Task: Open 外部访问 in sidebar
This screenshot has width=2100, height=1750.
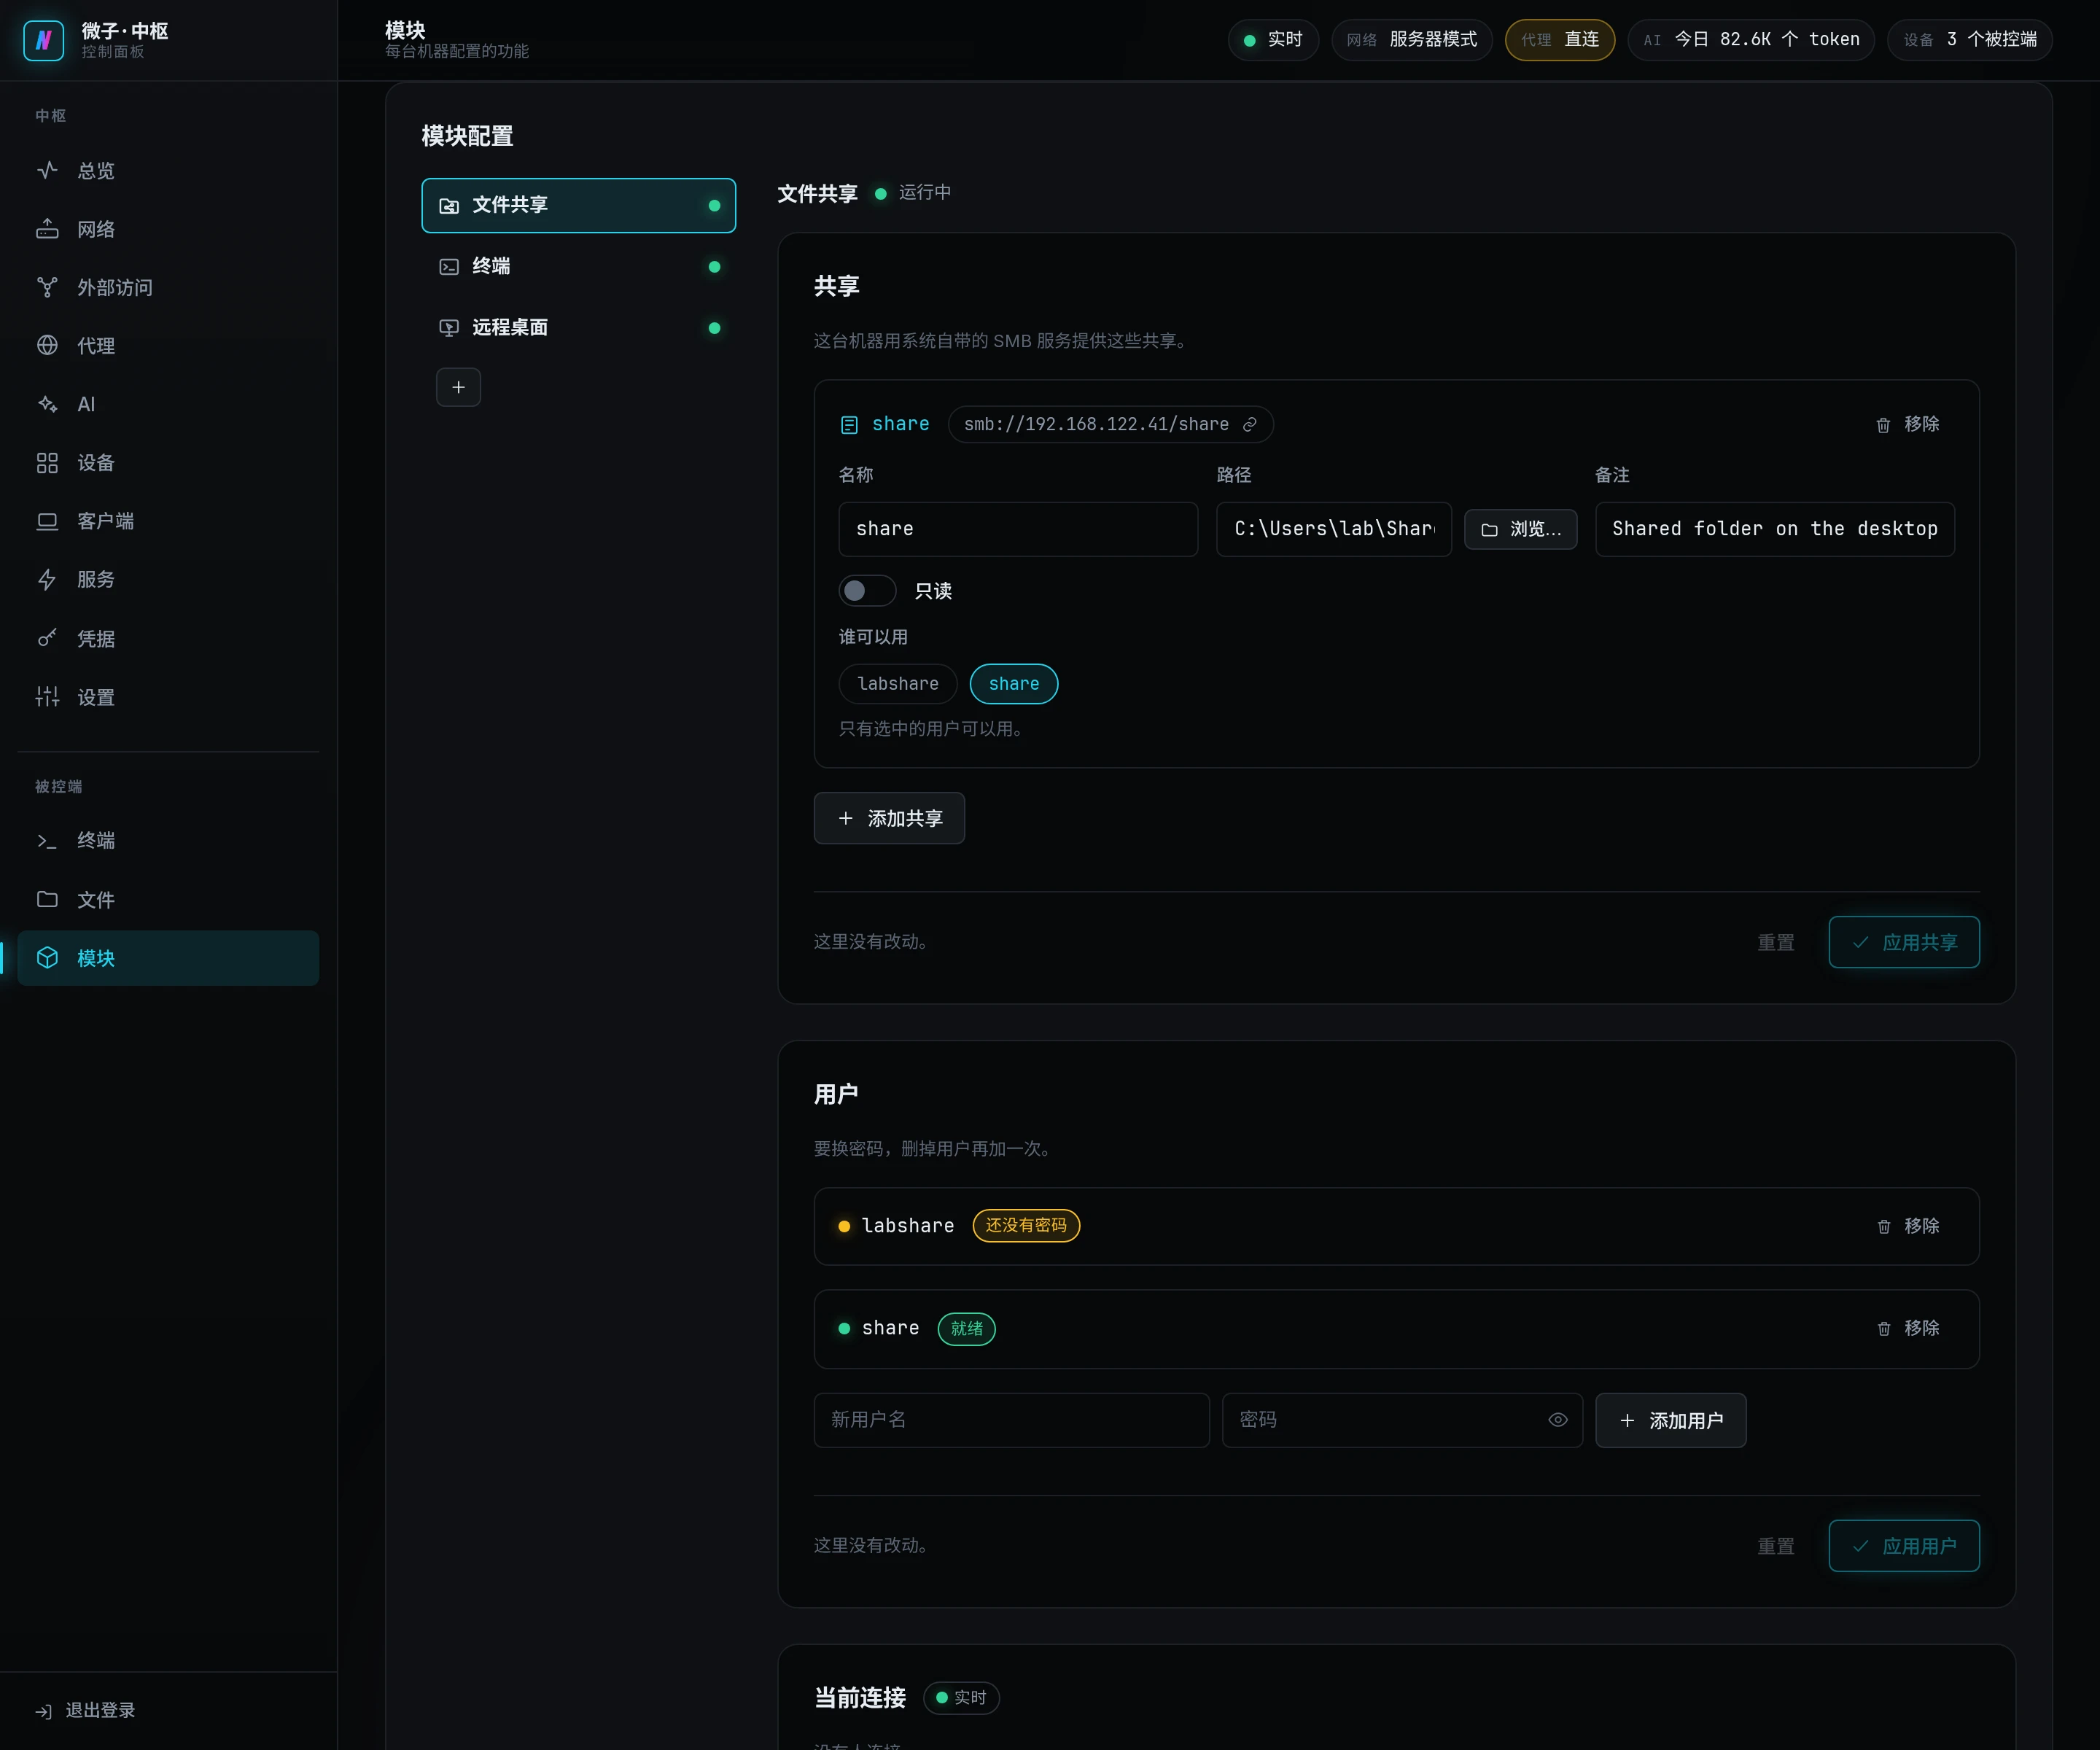Action: pos(168,288)
